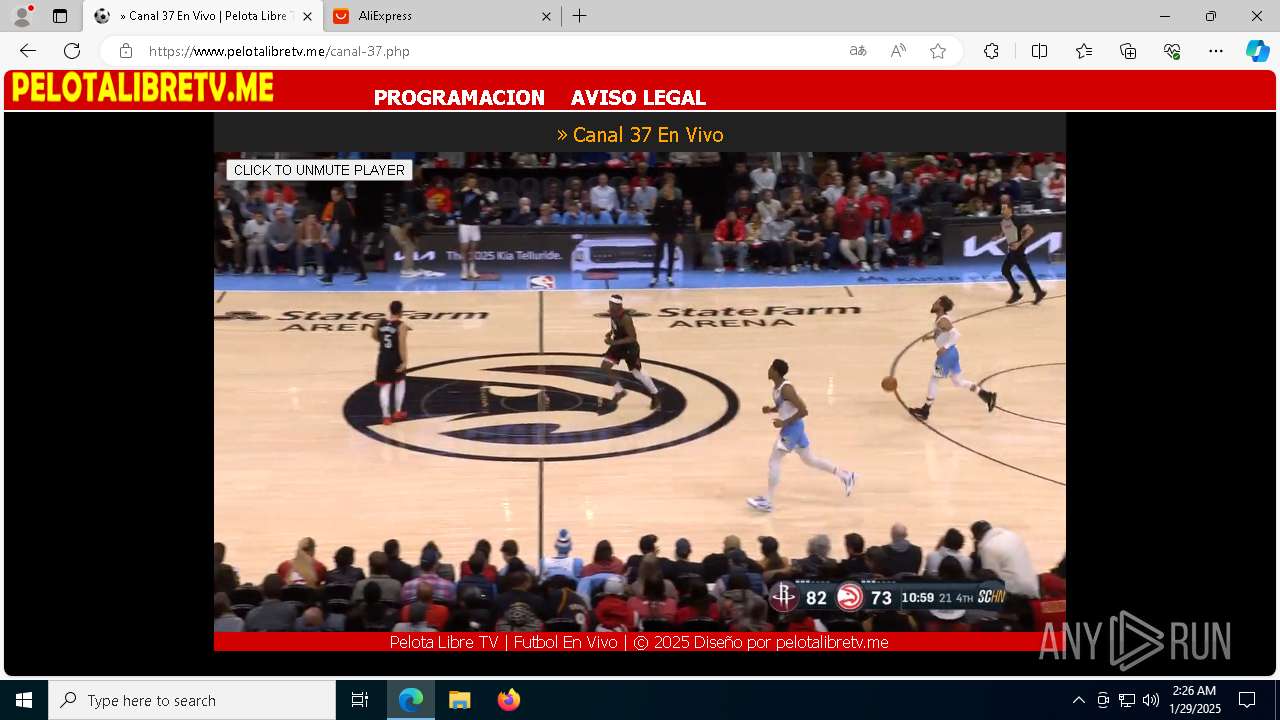Open the Favorites list icon
The height and width of the screenshot is (720, 1280).
tap(1084, 51)
